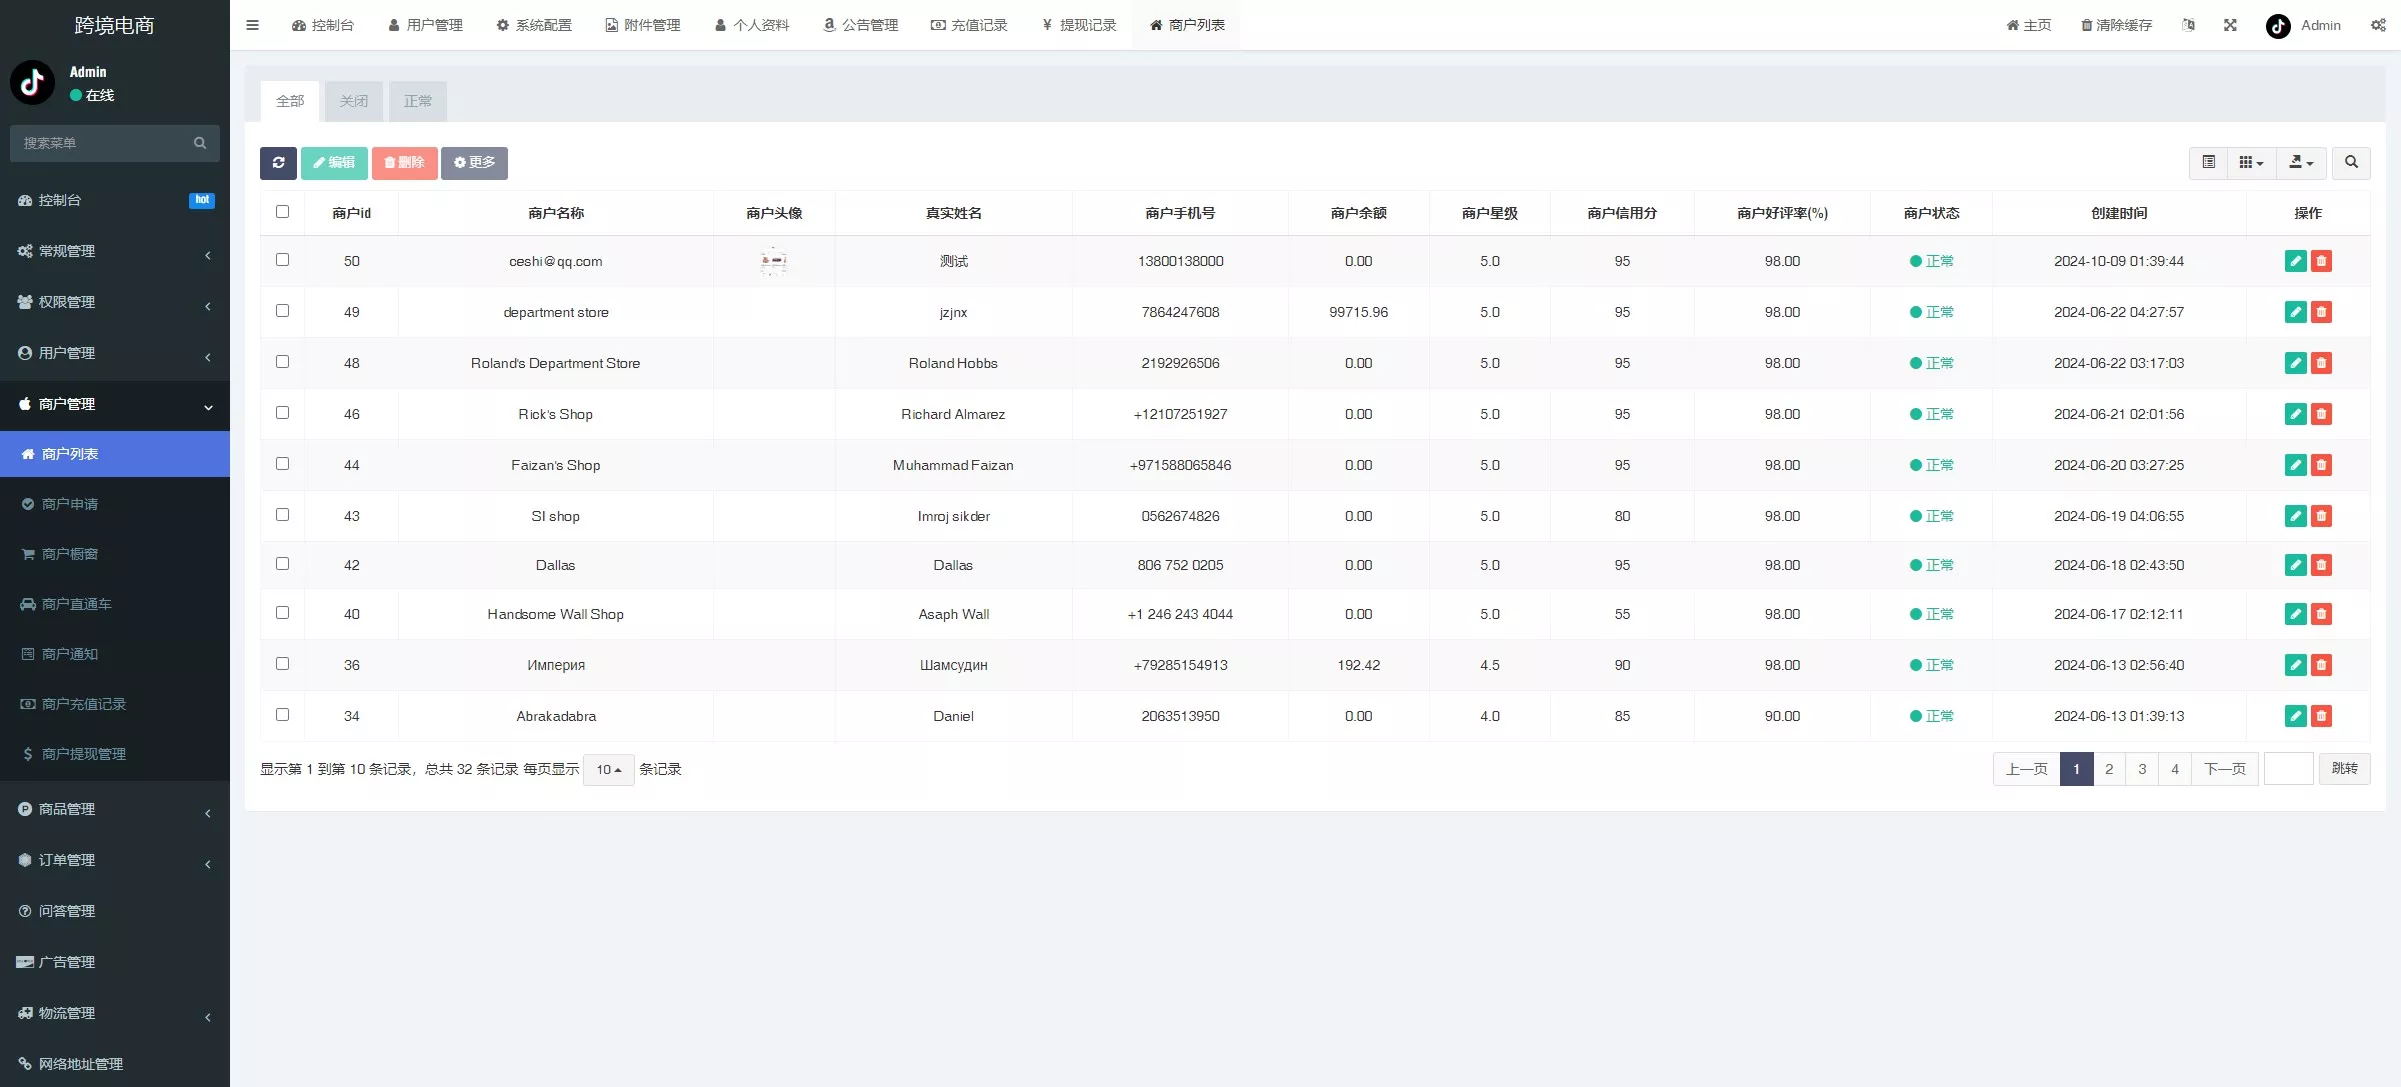Toggle the table card view icon
Screen dimensions: 2401x1087
[2208, 162]
